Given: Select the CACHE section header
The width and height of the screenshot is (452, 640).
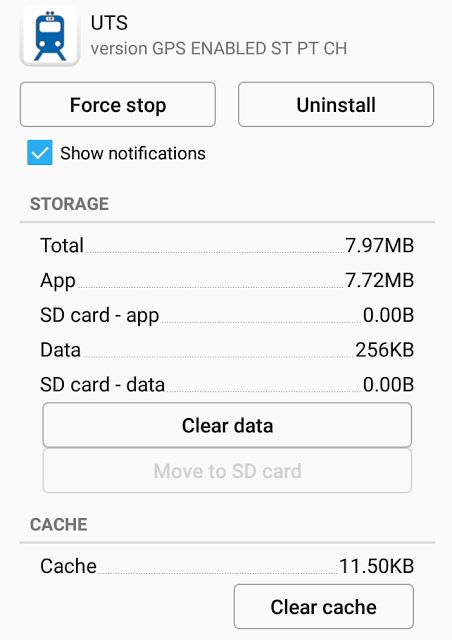Looking at the screenshot, I should 59,524.
